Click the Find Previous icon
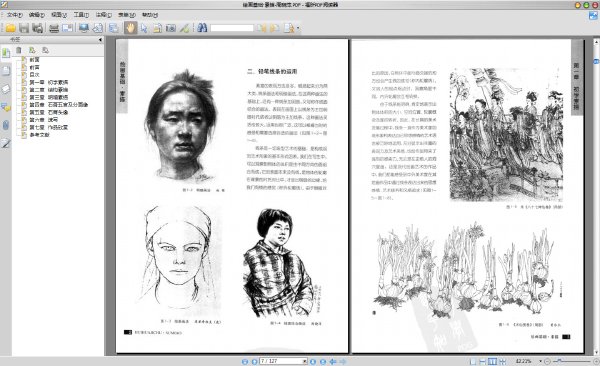Viewport: 600px width, 366px height. (x=261, y=28)
